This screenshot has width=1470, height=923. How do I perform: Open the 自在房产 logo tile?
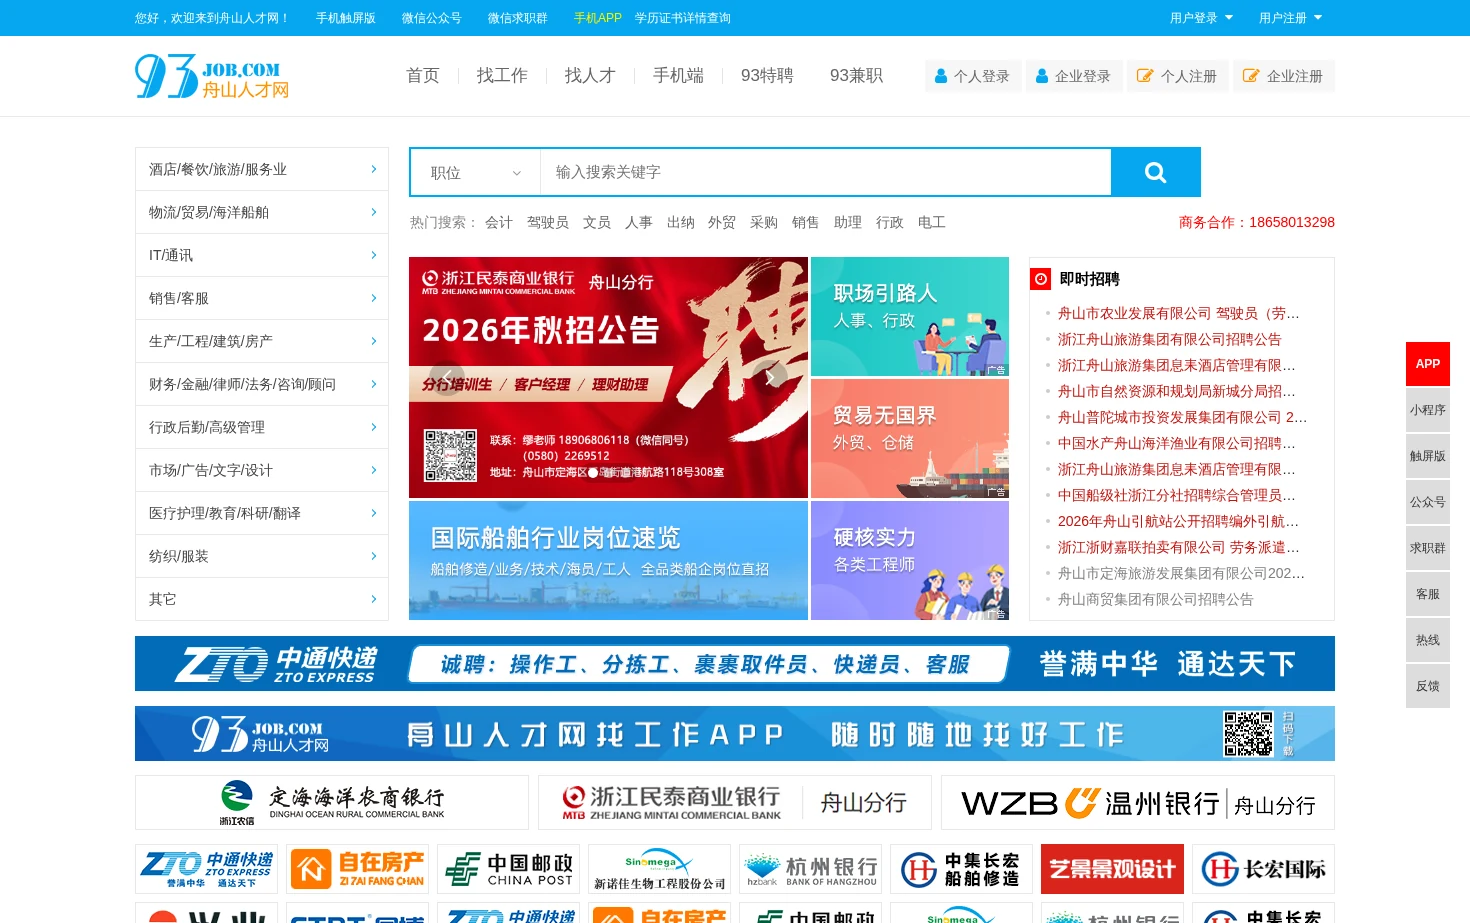click(358, 869)
